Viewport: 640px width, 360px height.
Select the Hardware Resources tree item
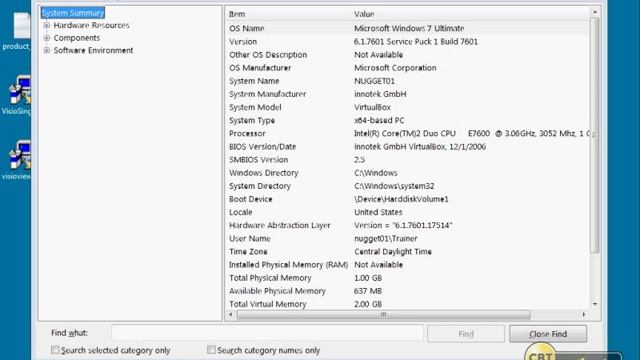[x=91, y=25]
